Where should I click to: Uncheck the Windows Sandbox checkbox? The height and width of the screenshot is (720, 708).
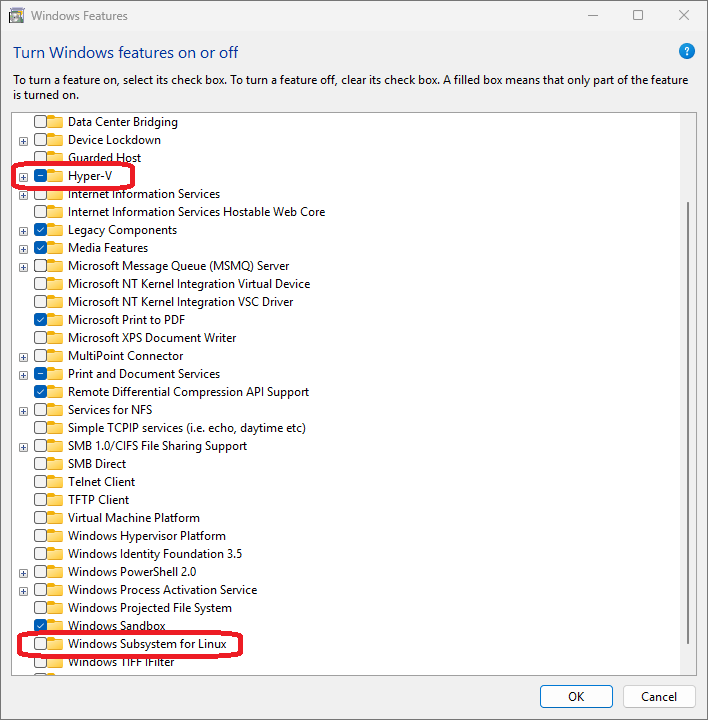[40, 625]
